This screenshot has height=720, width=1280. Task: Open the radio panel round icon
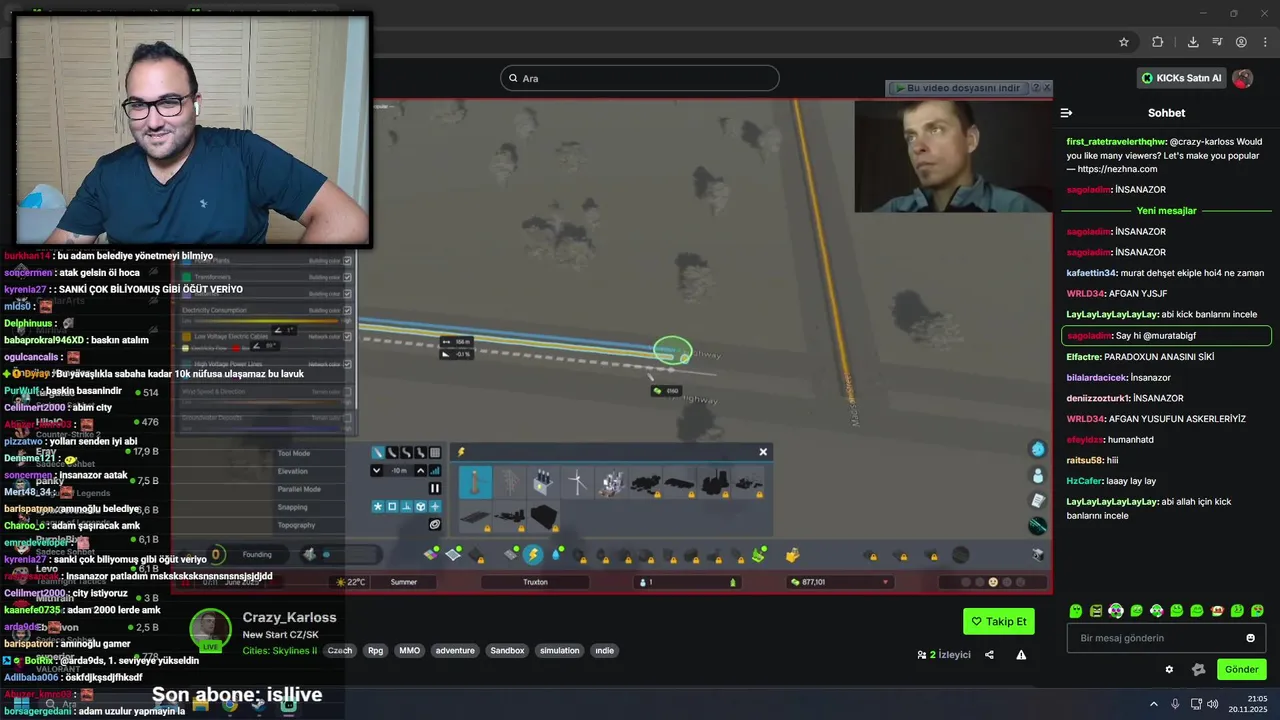1038,525
